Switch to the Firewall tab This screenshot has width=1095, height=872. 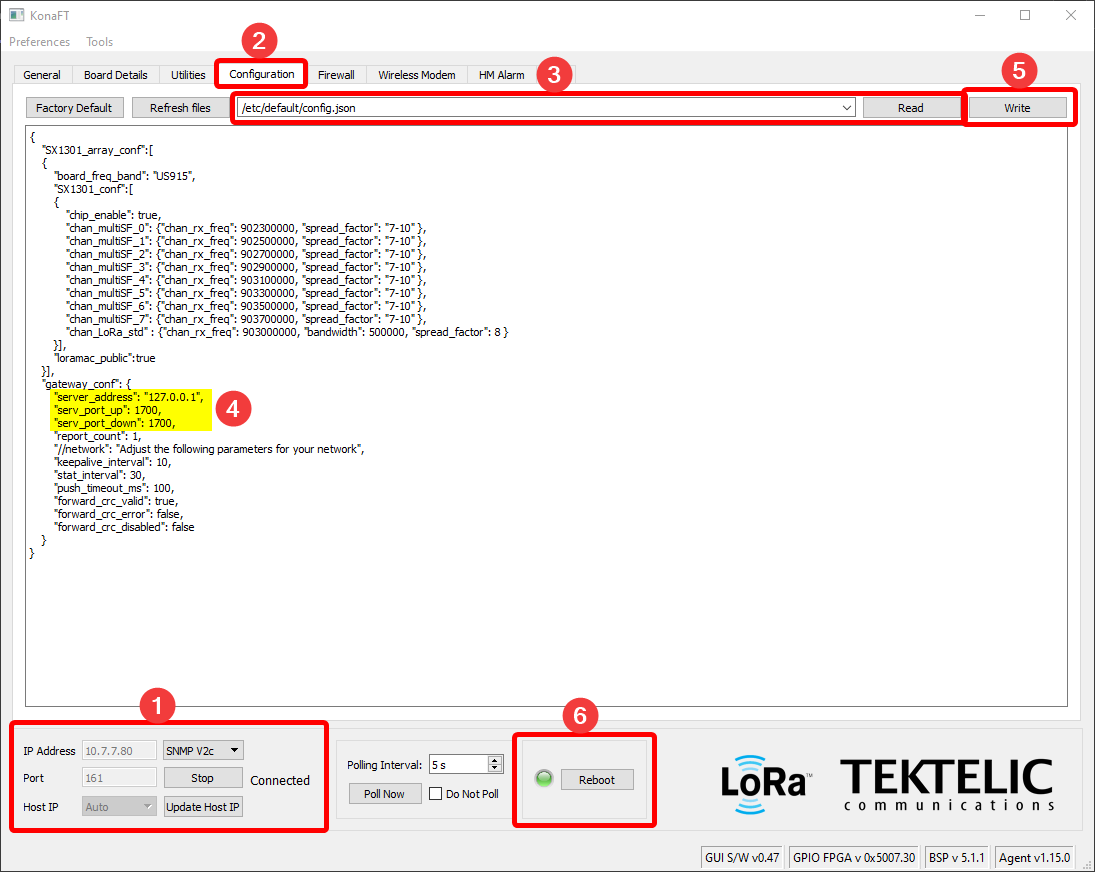click(336, 74)
